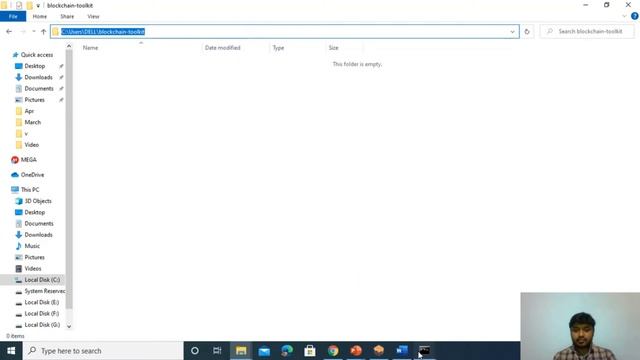Open File Explorer taskbar icon

pyautogui.click(x=241, y=351)
